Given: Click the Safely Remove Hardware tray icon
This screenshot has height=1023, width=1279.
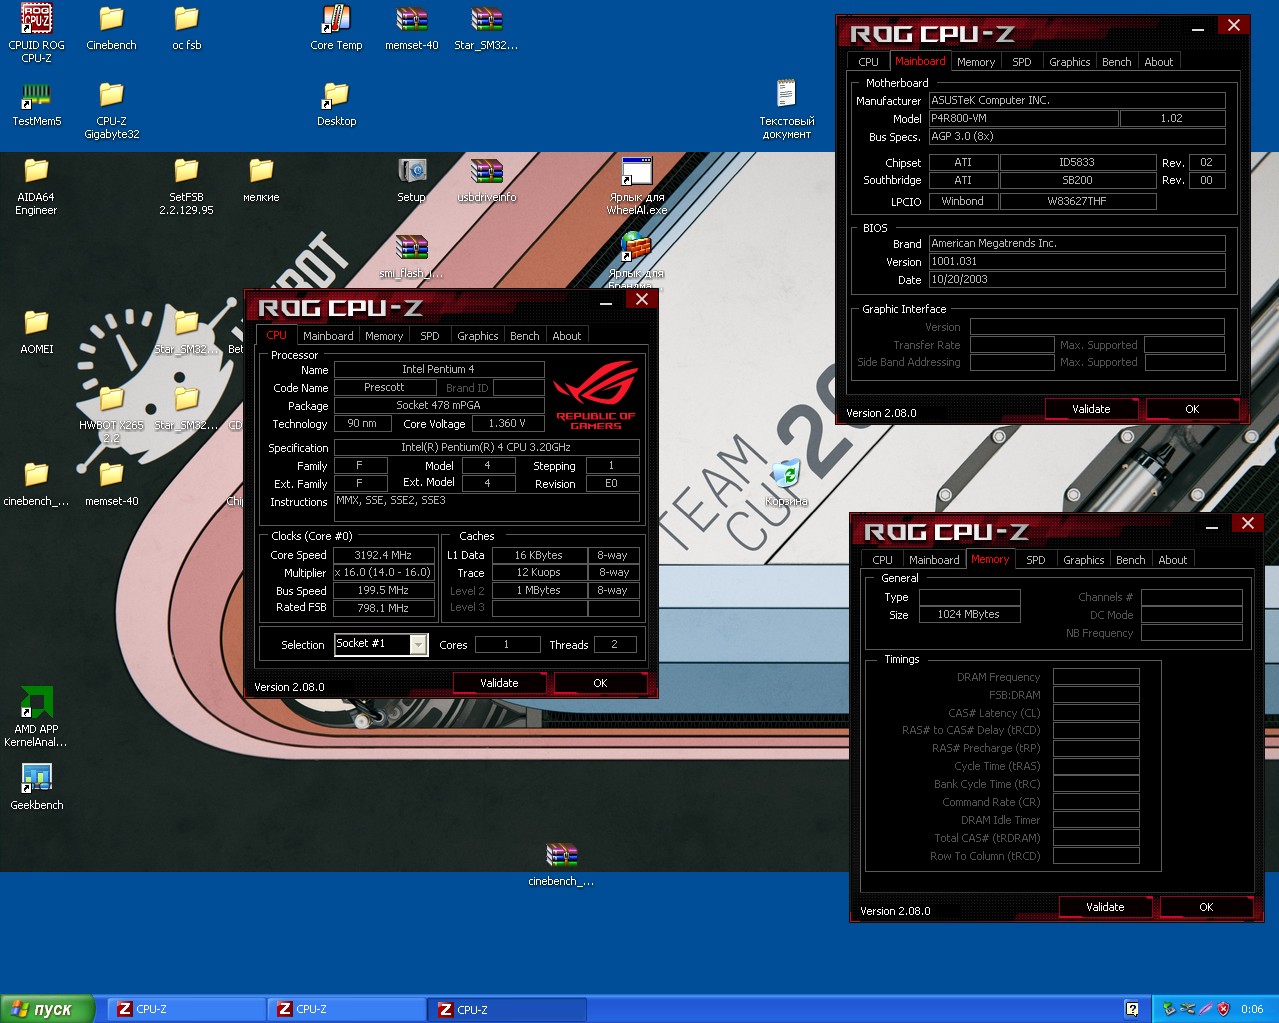Looking at the screenshot, I should point(1168,1009).
